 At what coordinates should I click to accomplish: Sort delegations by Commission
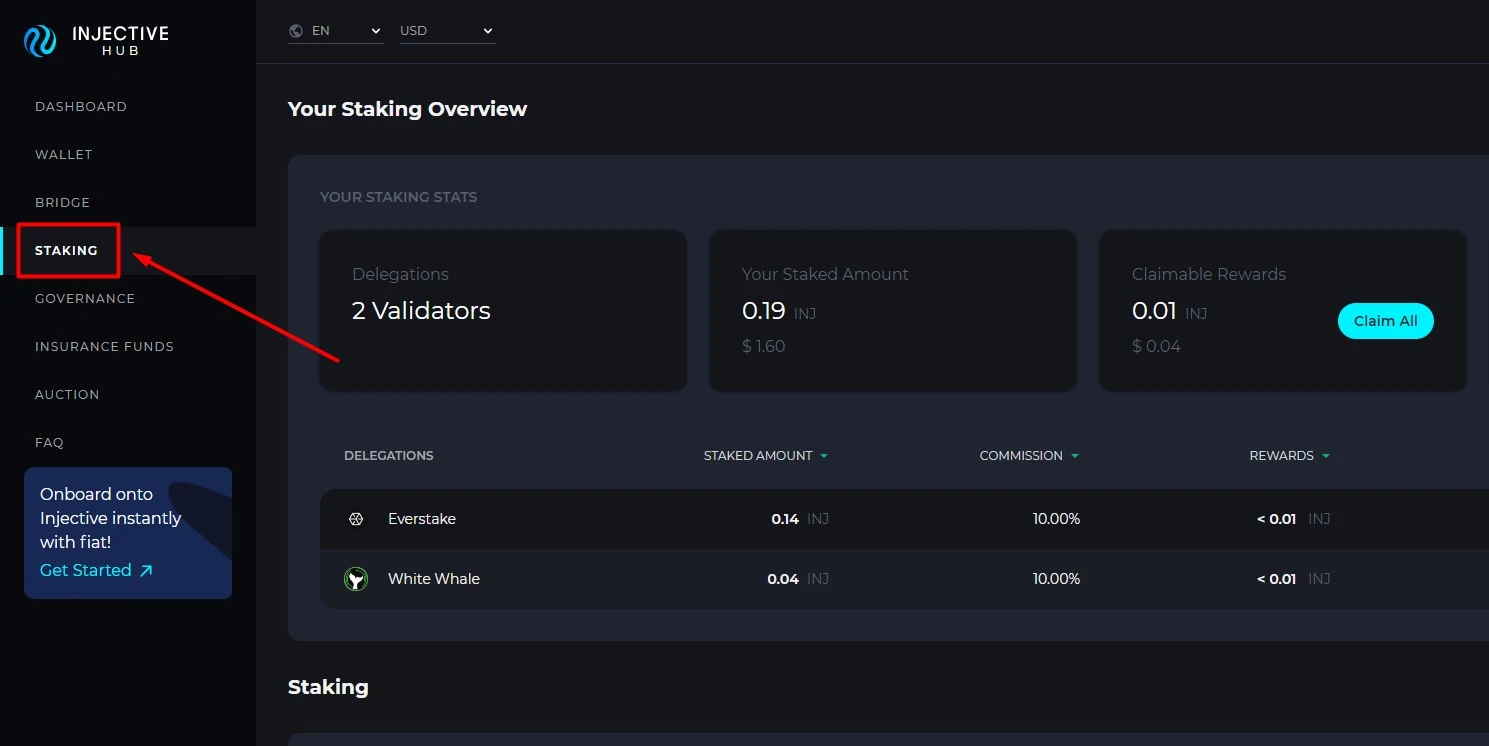pyautogui.click(x=1029, y=455)
